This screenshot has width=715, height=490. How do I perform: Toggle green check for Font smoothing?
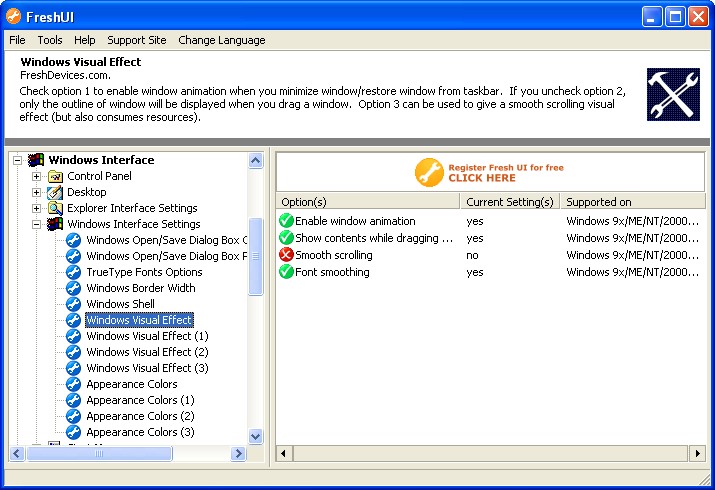pos(286,272)
